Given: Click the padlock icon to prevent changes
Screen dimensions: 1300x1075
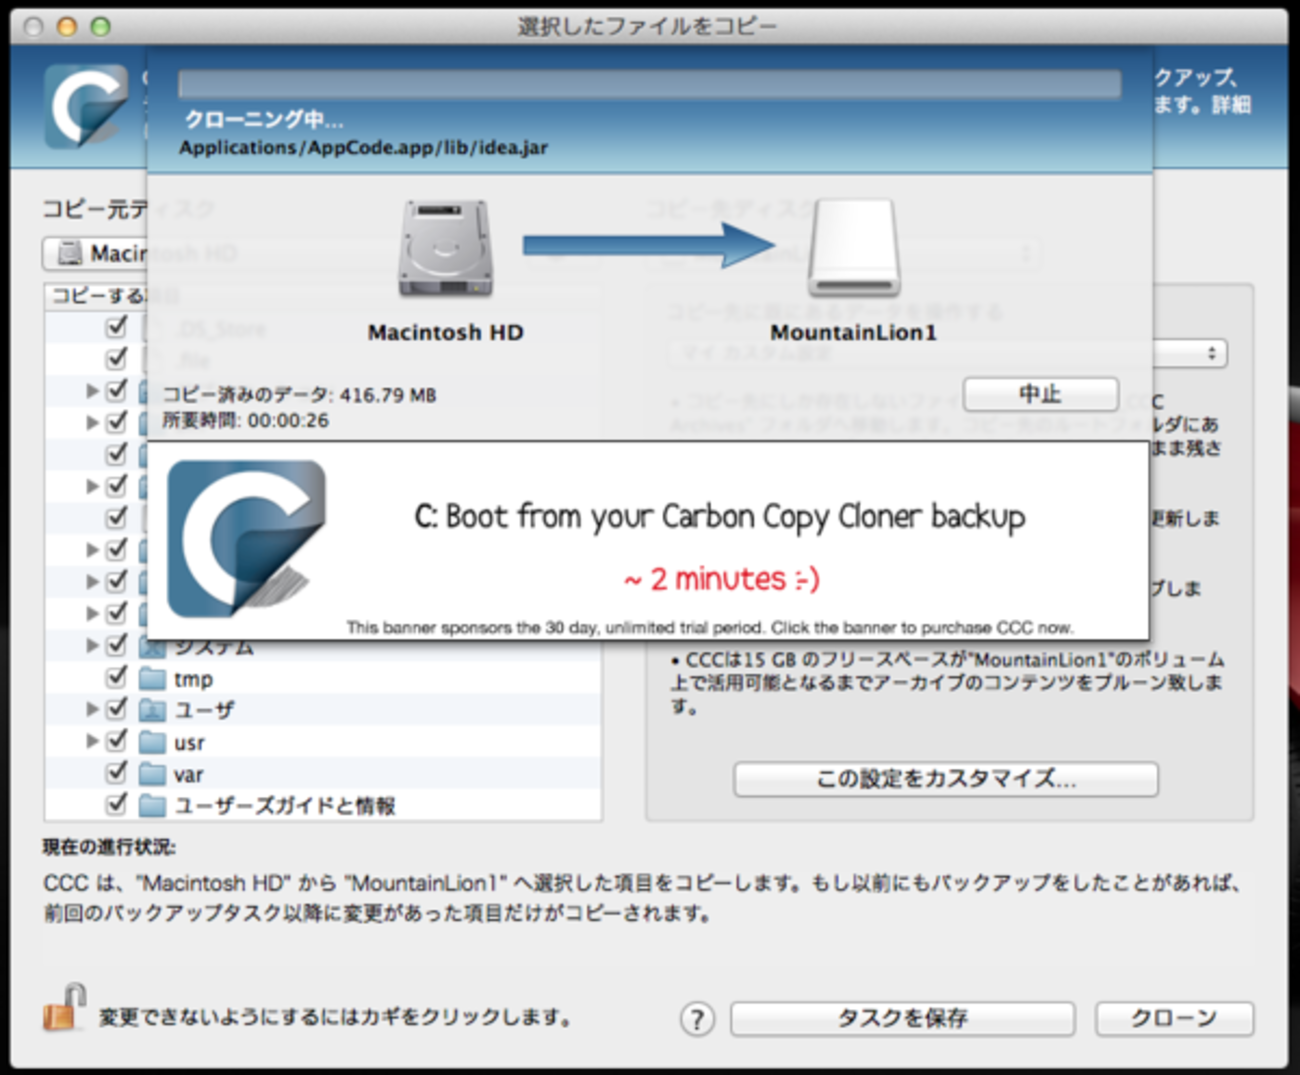Looking at the screenshot, I should tap(64, 1007).
